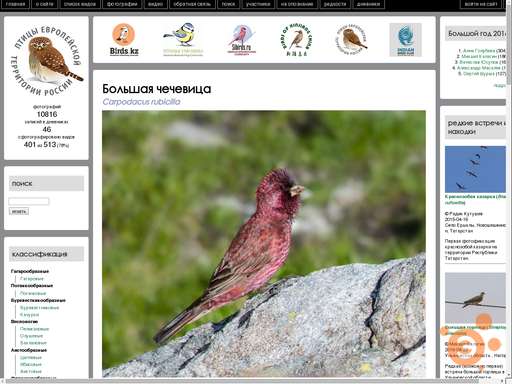
Task: Open the brown bird circular logo
Action: point(351,39)
